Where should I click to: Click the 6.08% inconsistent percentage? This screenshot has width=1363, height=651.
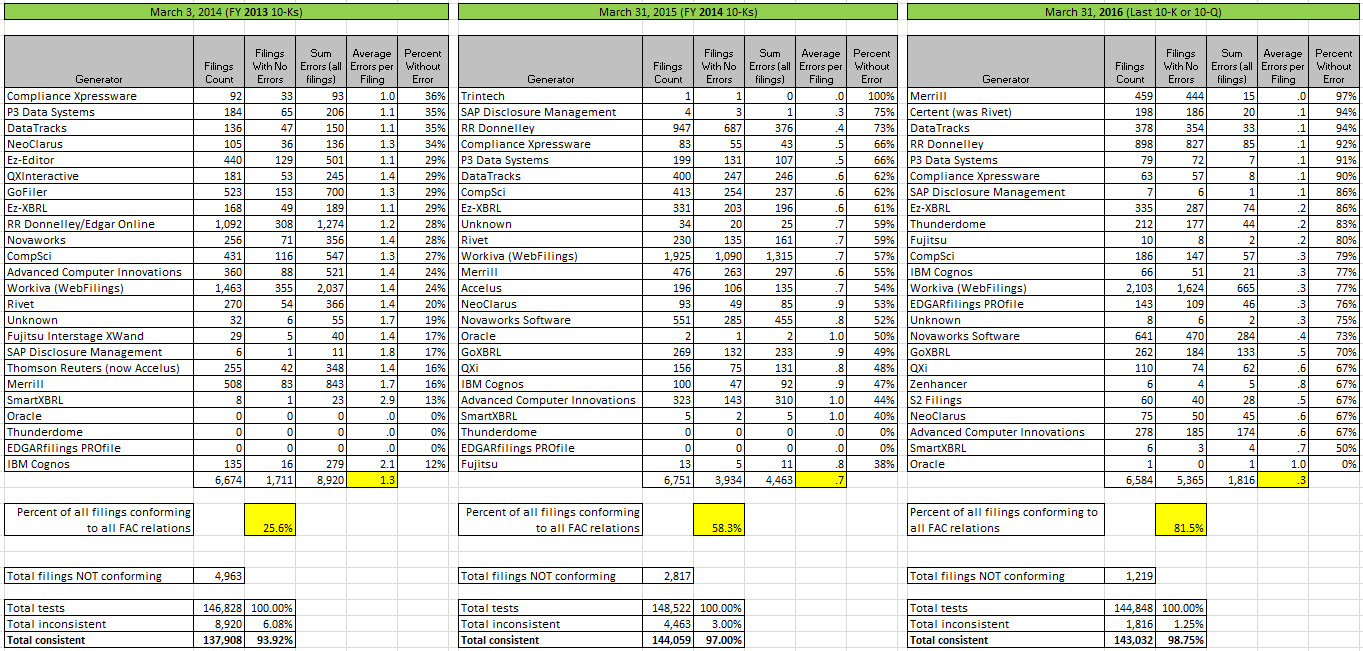click(270, 624)
